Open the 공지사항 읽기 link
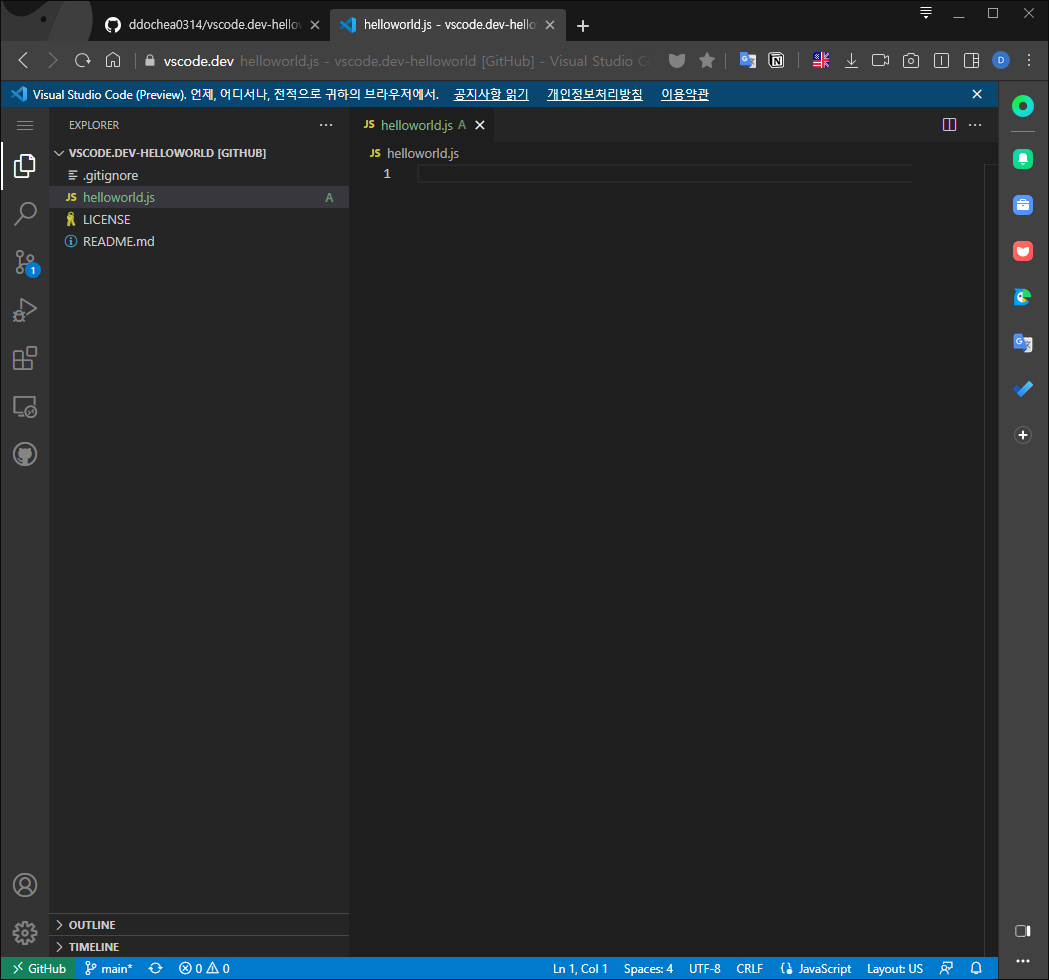The height and width of the screenshot is (980, 1049). pyautogui.click(x=491, y=94)
